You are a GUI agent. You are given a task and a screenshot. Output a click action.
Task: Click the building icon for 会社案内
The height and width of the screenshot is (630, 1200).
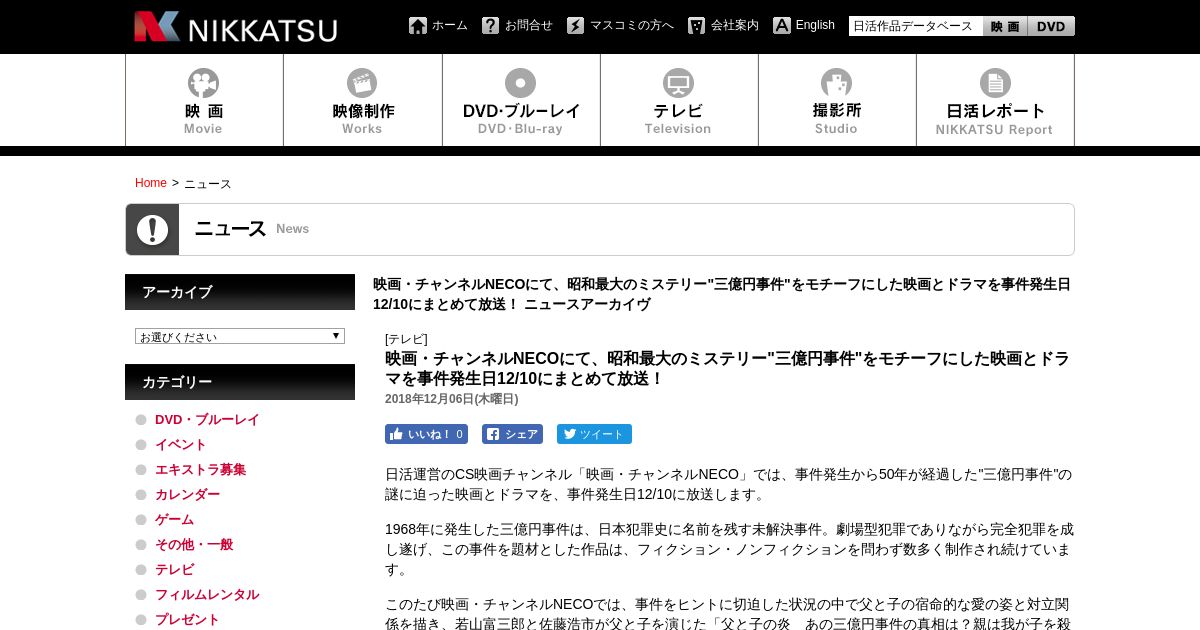[x=696, y=26]
